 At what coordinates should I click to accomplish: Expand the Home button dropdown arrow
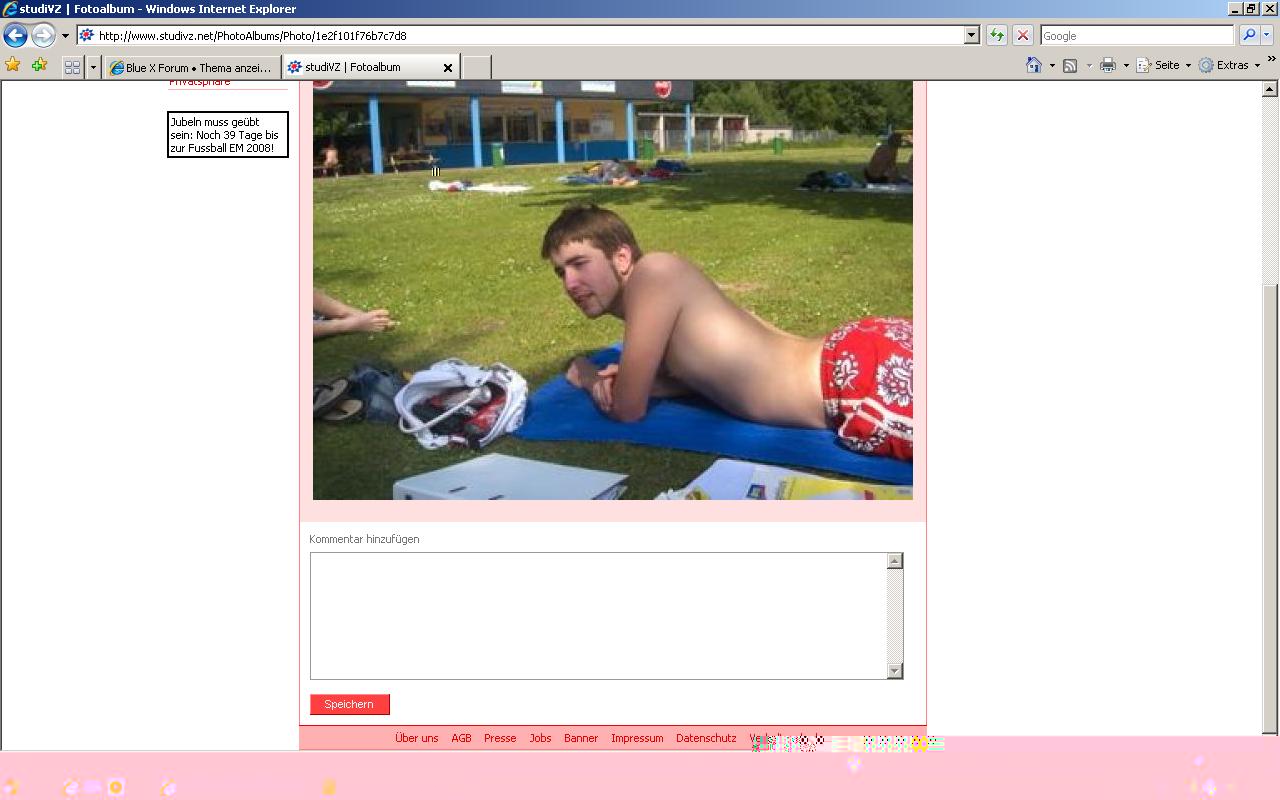(x=1052, y=66)
